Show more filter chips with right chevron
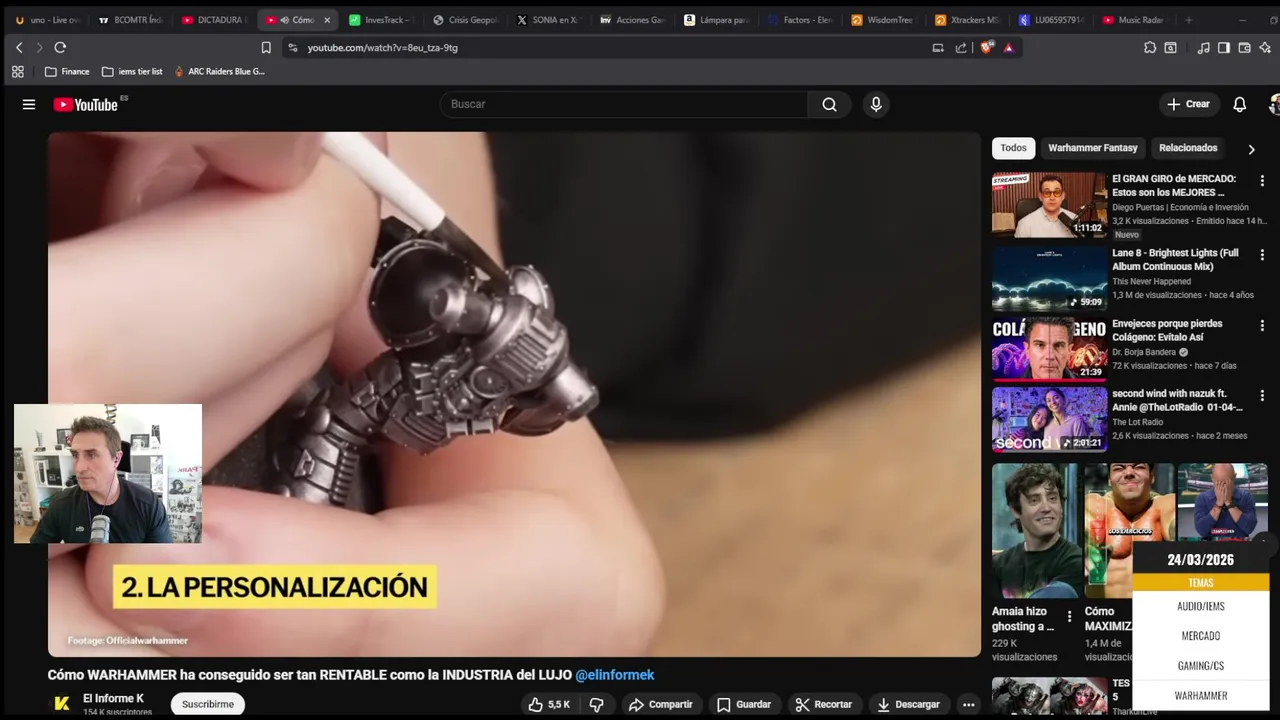This screenshot has height=720, width=1280. click(1251, 149)
